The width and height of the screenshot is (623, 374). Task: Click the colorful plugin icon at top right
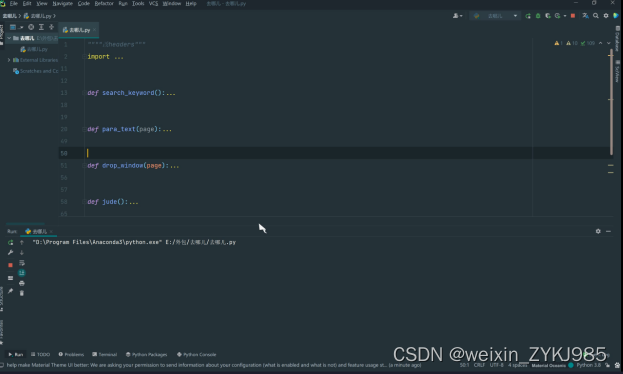click(616, 16)
